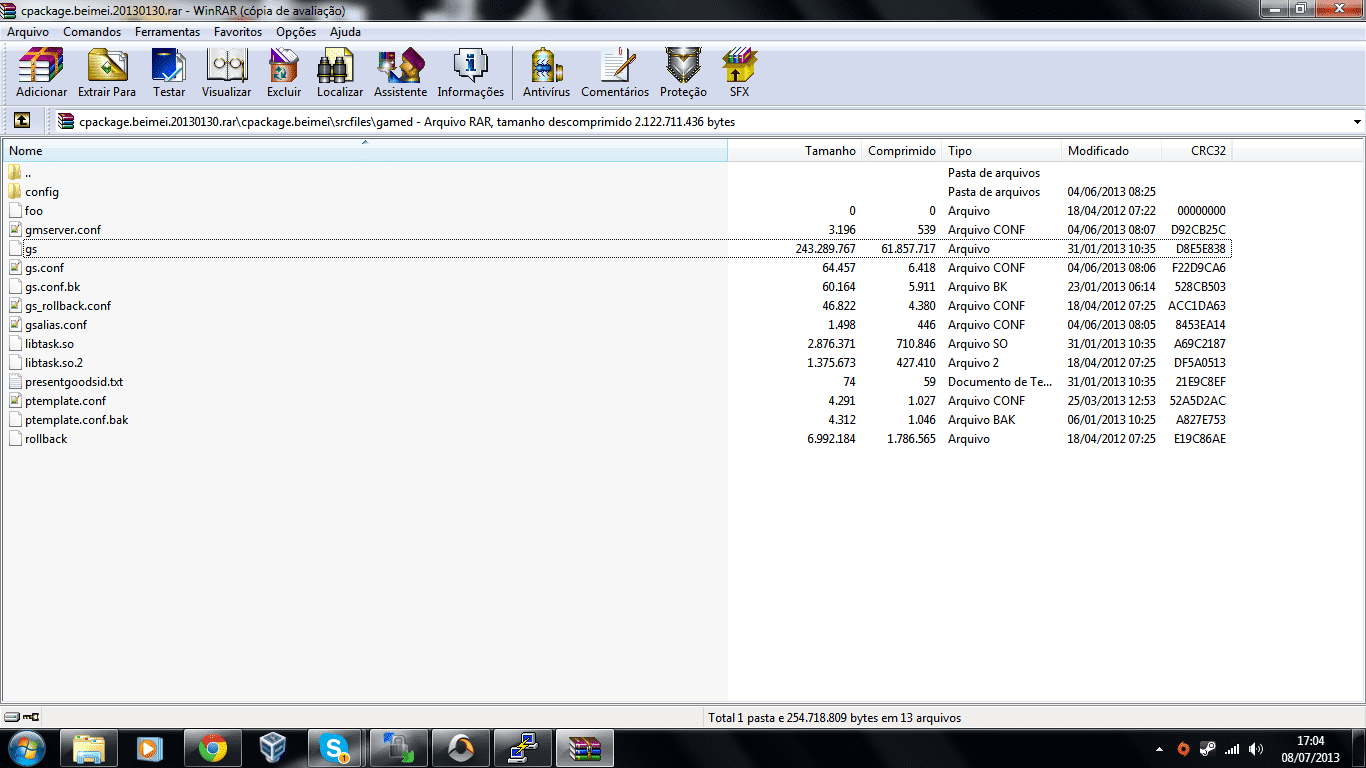Select the gmserver.conf file icon

click(15, 230)
